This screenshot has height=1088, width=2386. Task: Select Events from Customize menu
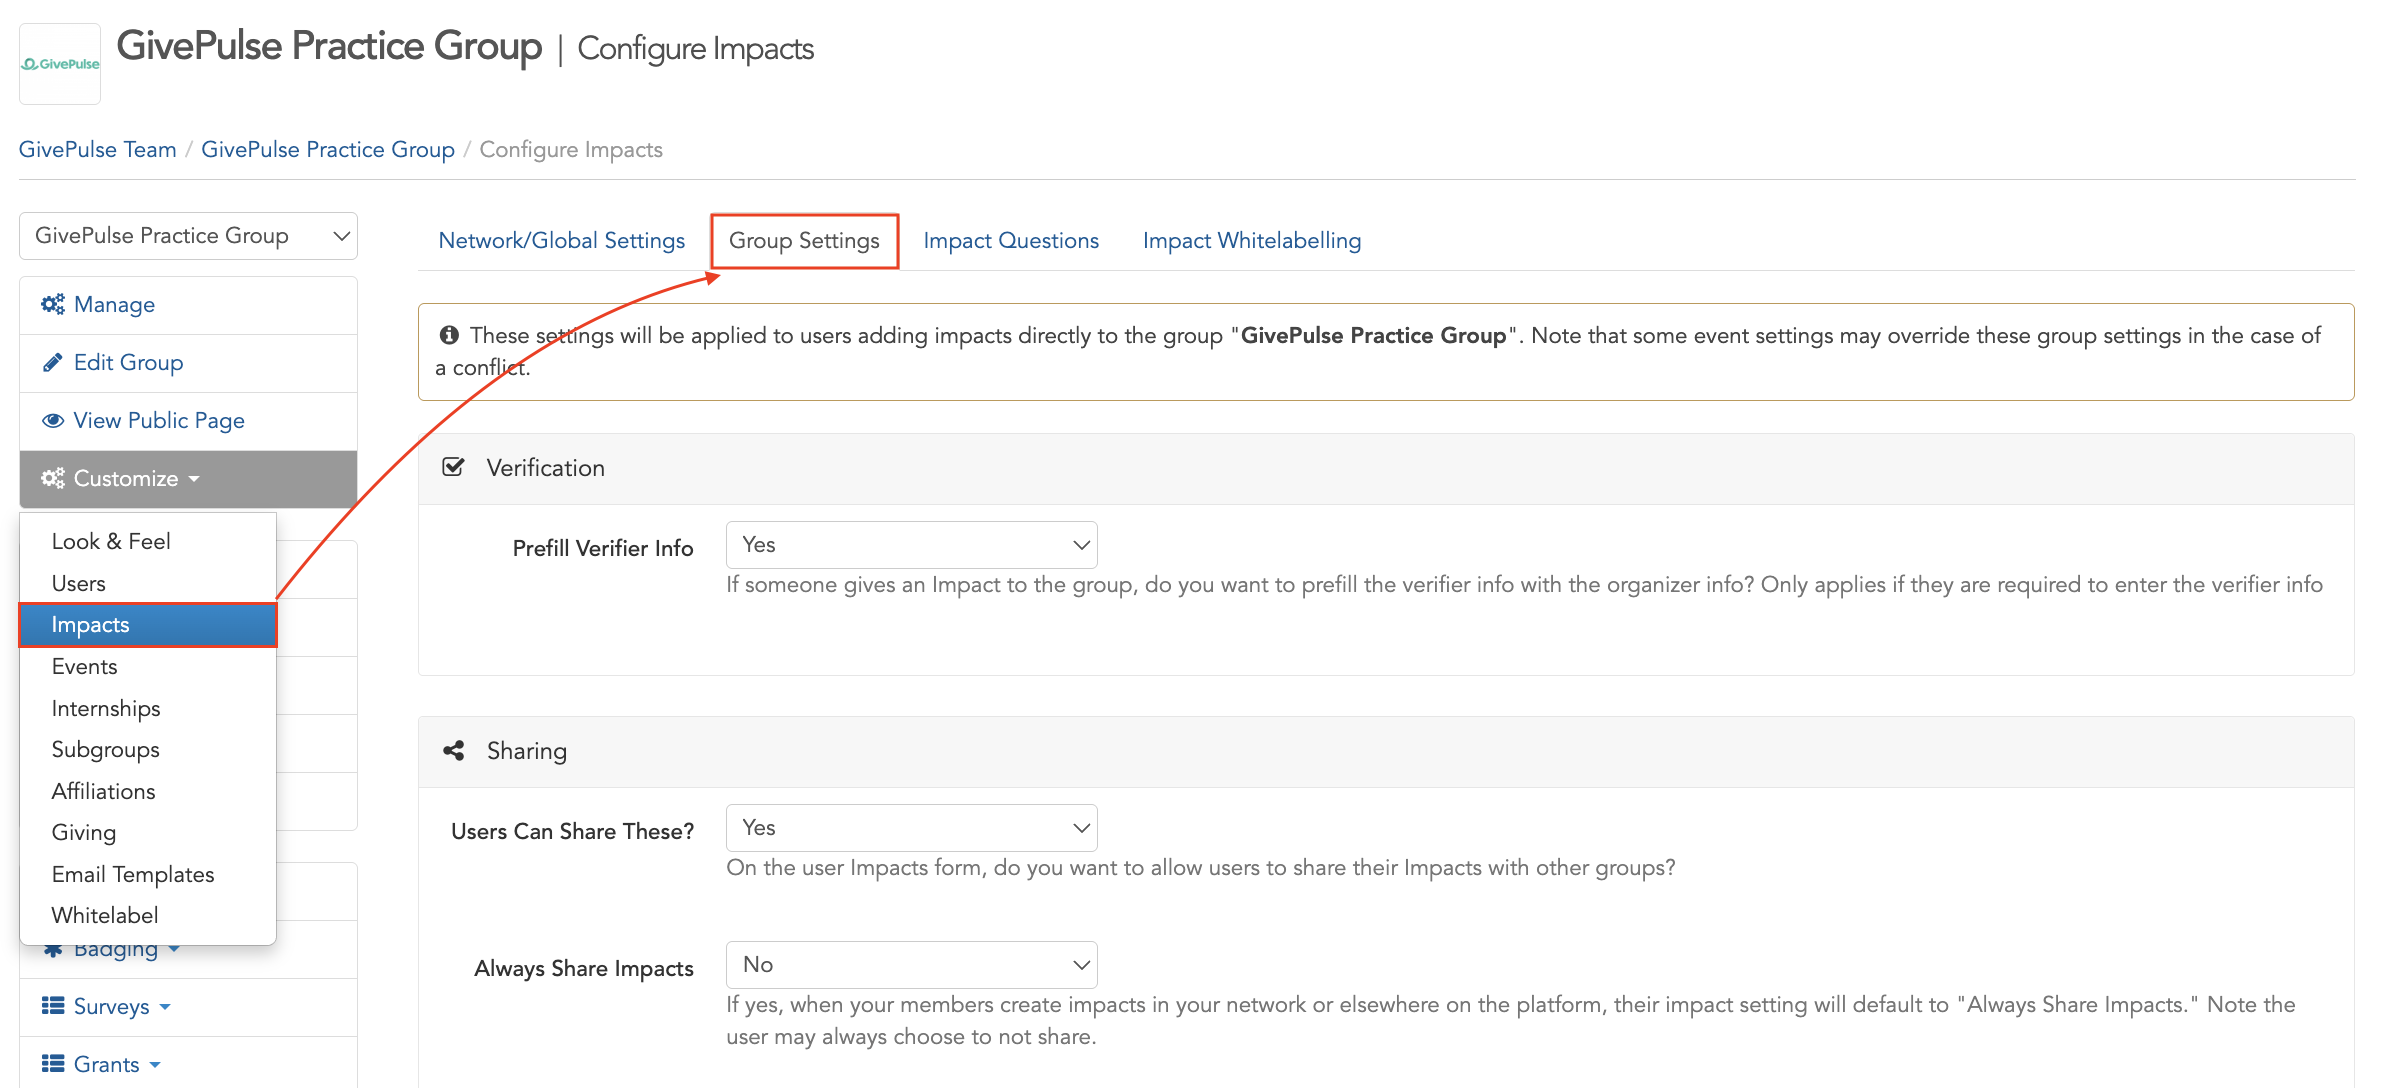tap(148, 667)
